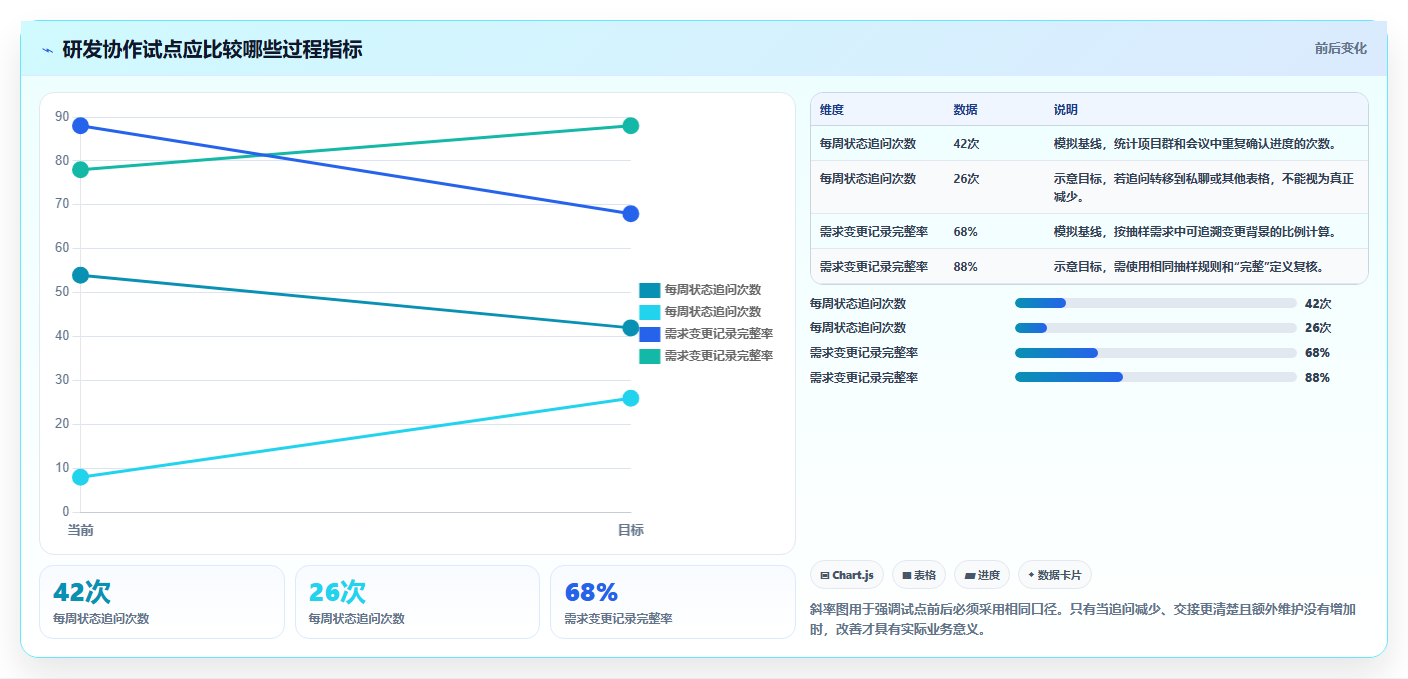The height and width of the screenshot is (679, 1408).
Task: Click the 前后变化 label in the header
Action: coord(1340,48)
